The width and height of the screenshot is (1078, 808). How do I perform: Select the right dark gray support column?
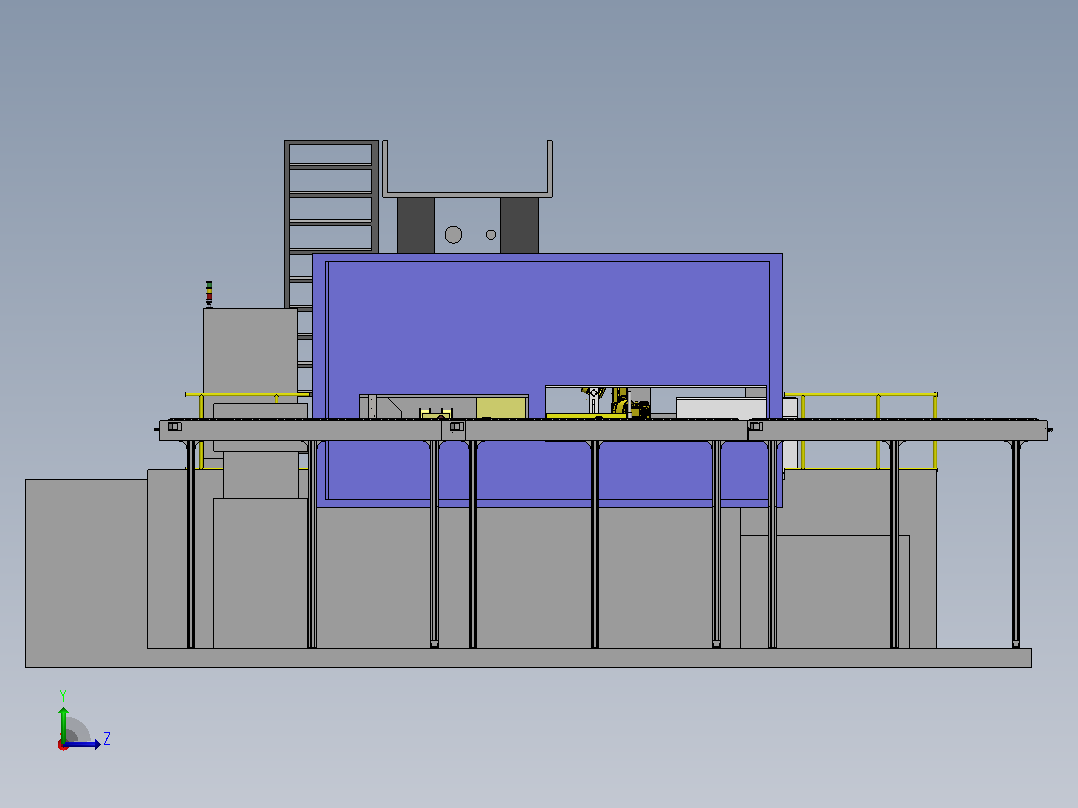pyautogui.click(x=519, y=226)
